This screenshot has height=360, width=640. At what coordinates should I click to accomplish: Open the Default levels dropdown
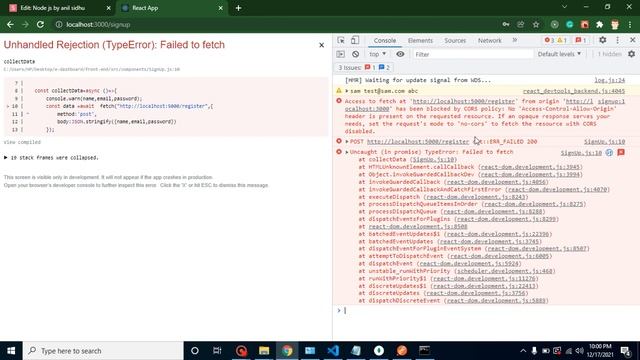click(559, 54)
